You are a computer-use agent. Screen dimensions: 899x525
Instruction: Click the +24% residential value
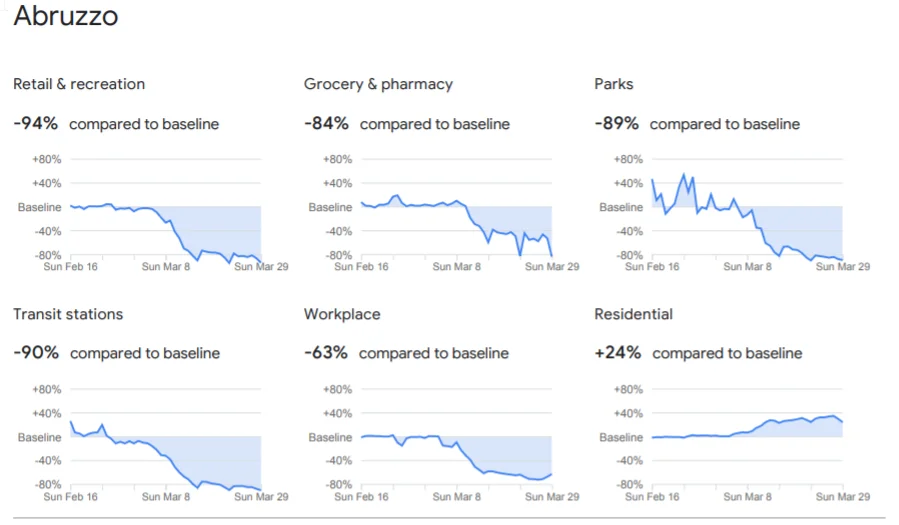(617, 352)
